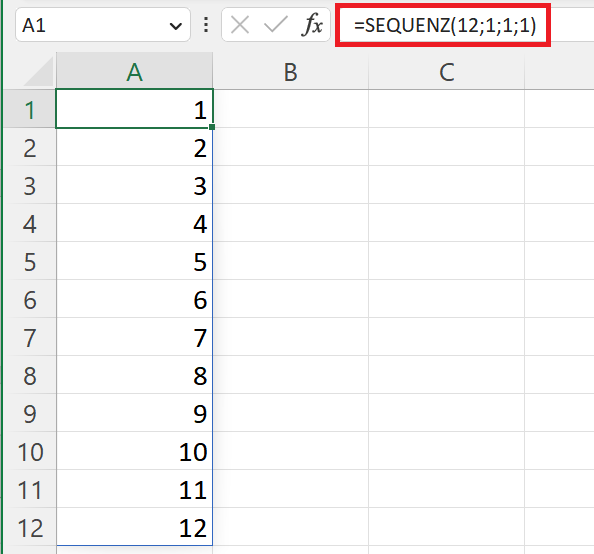Click empty cell C9
594x554 pixels.
pos(447,413)
